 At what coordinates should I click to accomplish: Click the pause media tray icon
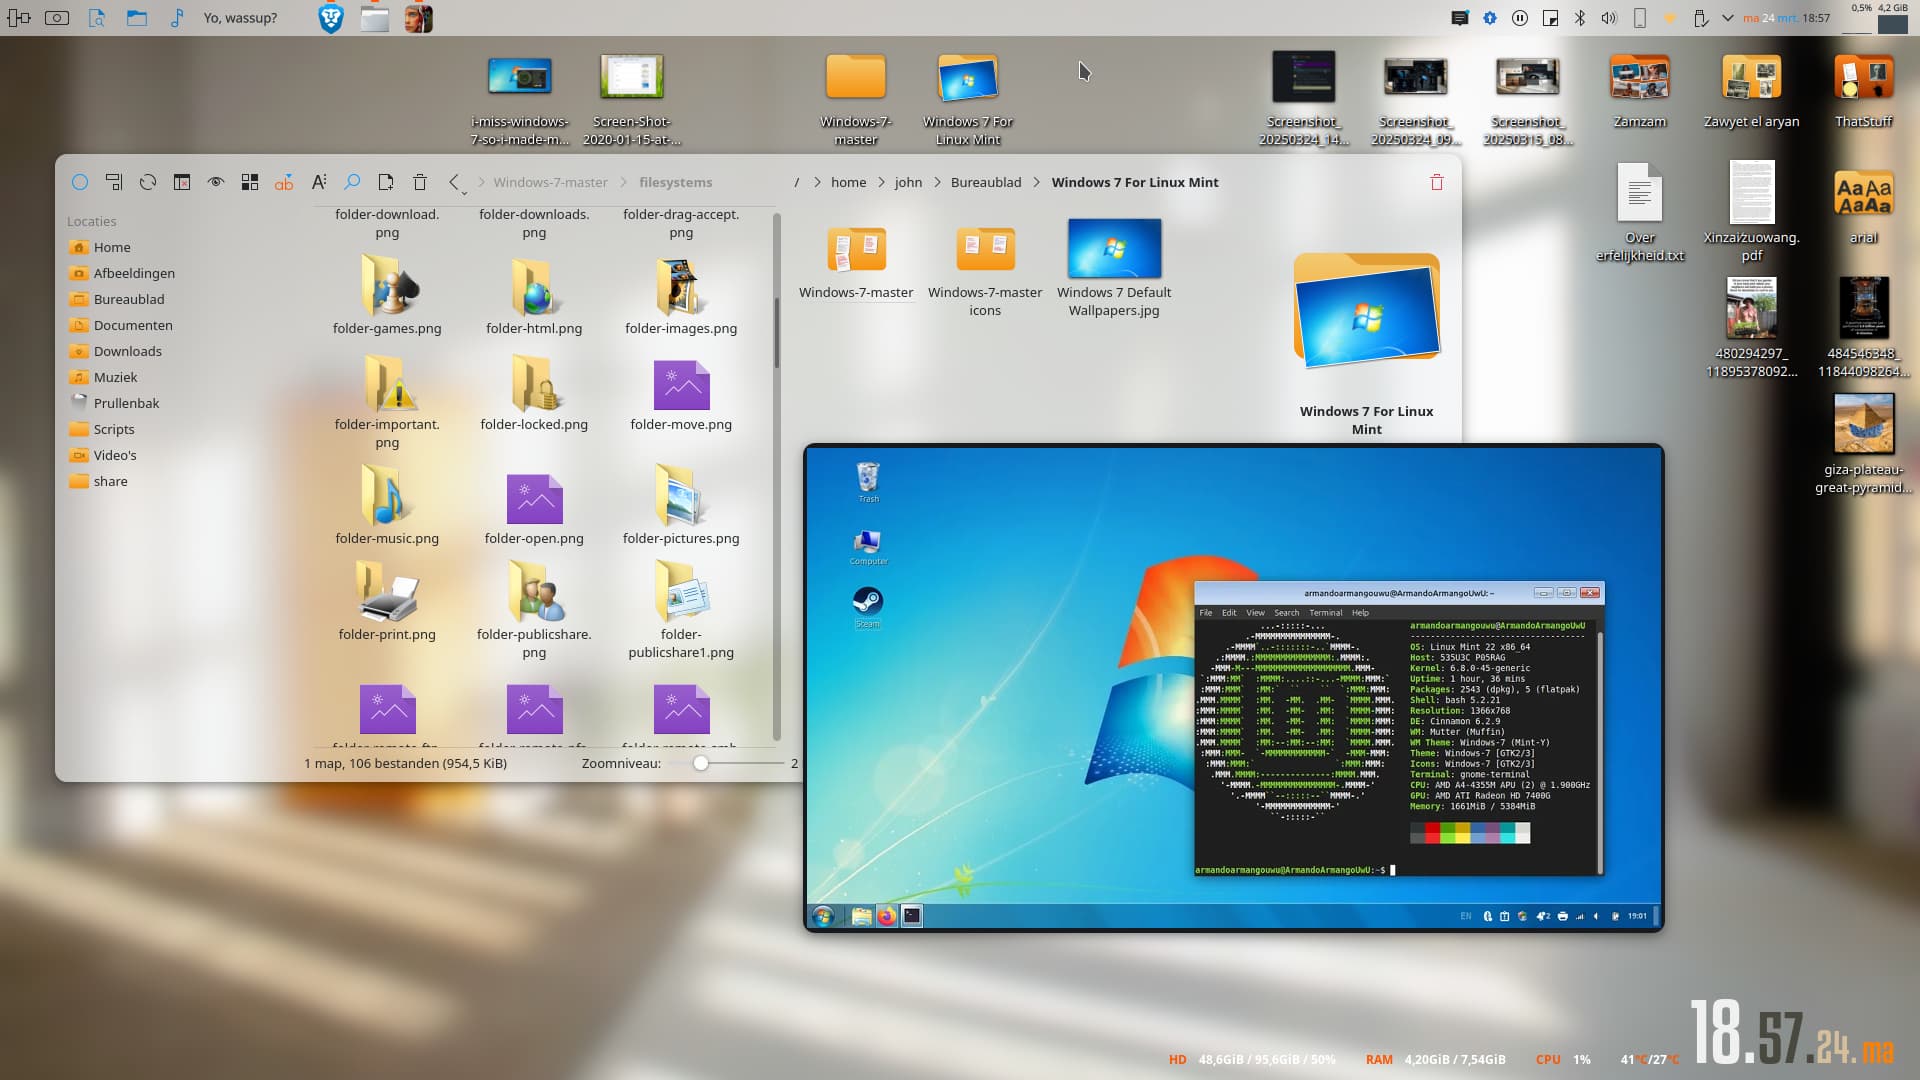pyautogui.click(x=1520, y=18)
